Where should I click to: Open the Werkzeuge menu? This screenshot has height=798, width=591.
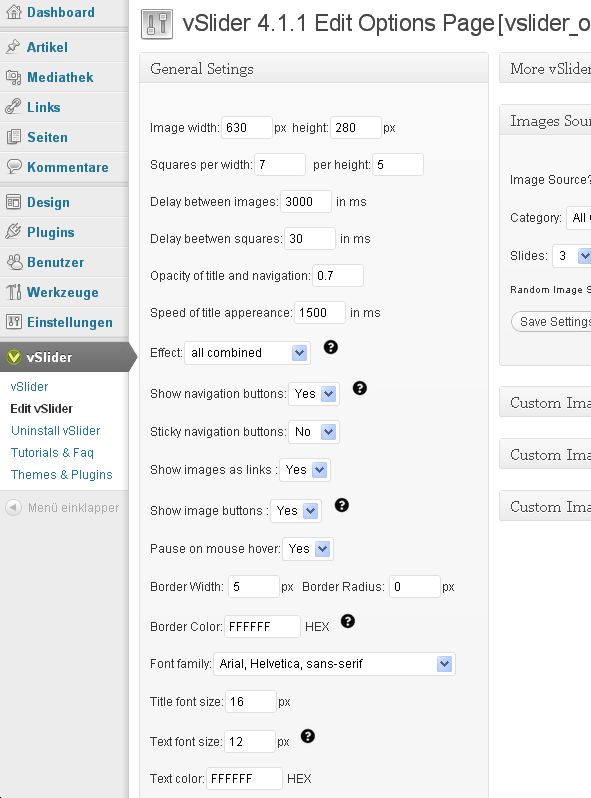click(x=64, y=292)
